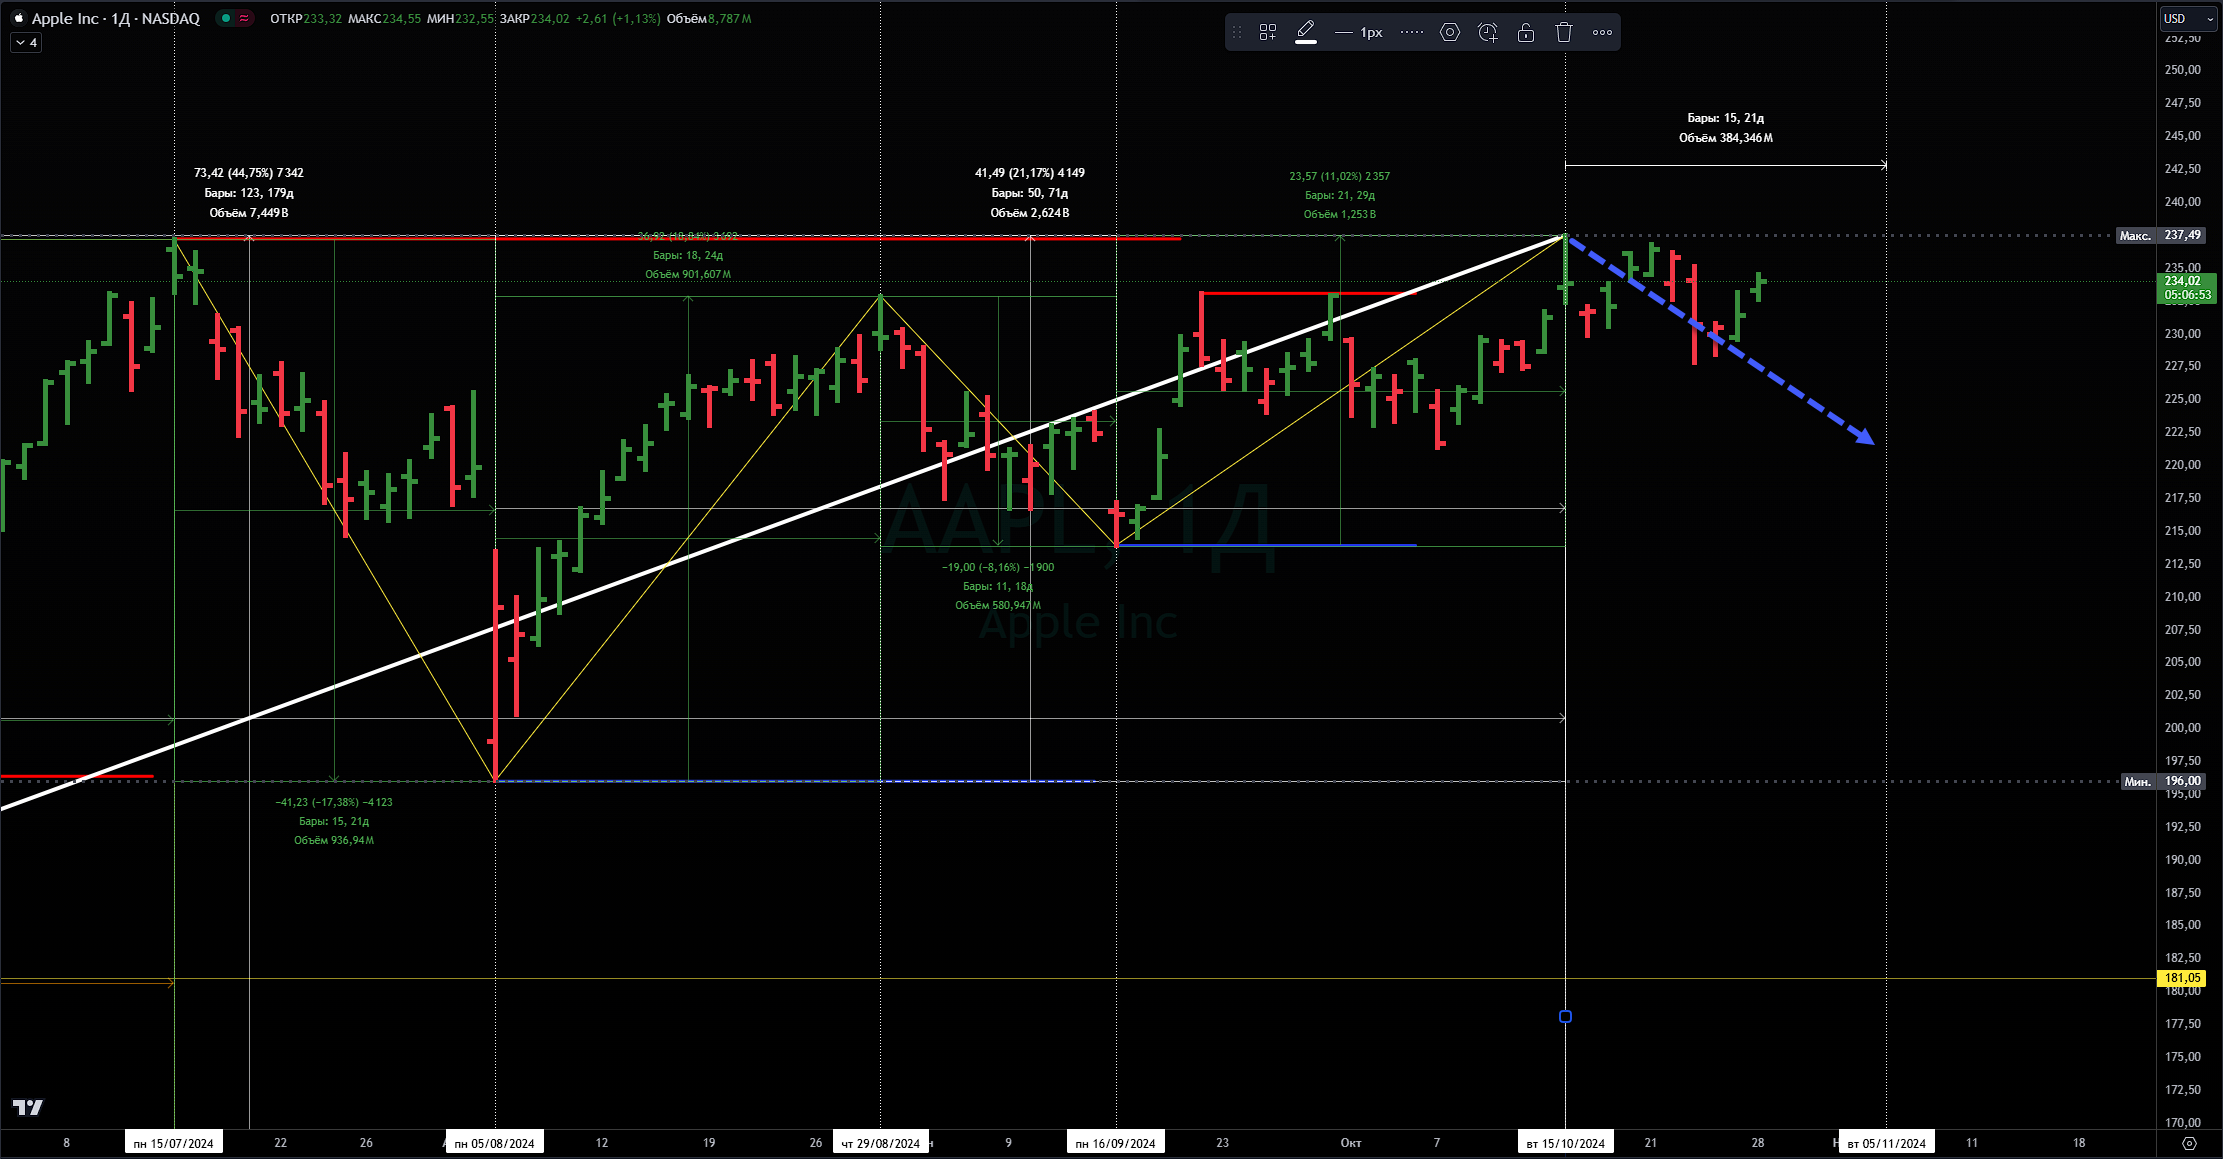Click the Окт month label on time axis
This screenshot has width=2223, height=1159.
[x=1351, y=1143]
